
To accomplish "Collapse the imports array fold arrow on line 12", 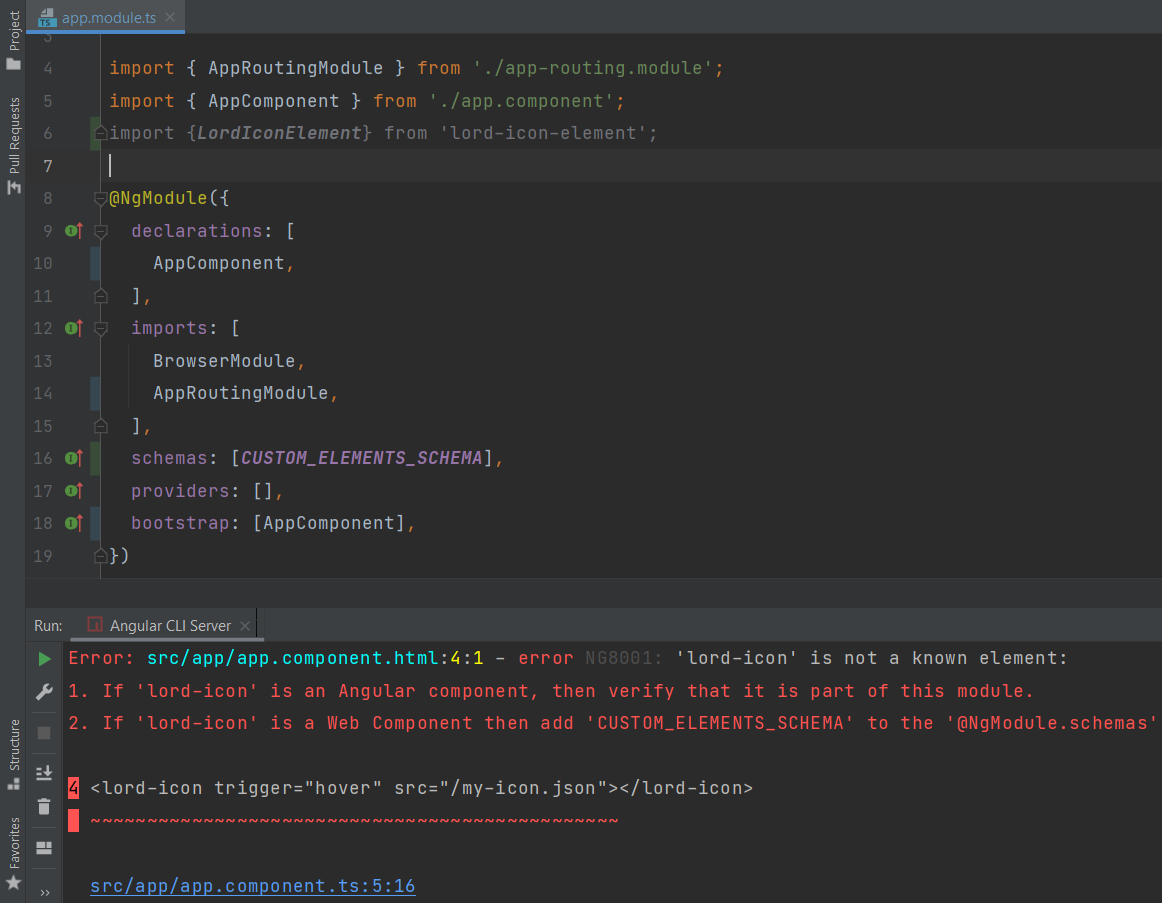I will (99, 328).
